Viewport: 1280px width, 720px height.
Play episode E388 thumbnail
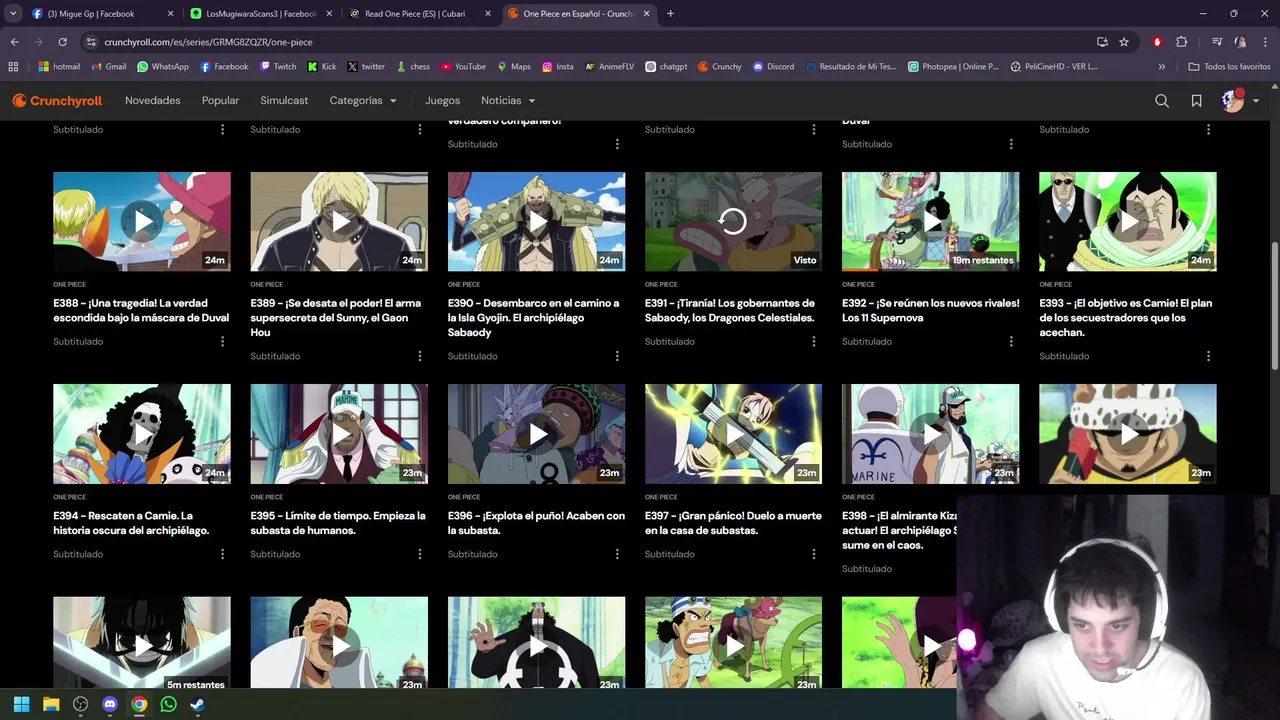142,221
